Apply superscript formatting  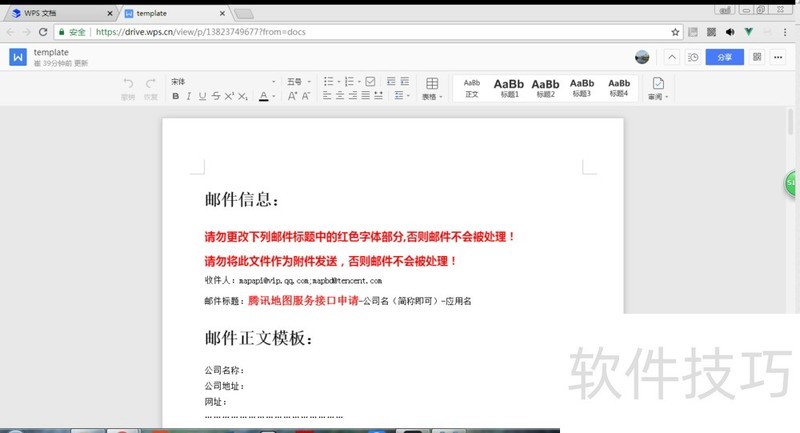click(229, 96)
